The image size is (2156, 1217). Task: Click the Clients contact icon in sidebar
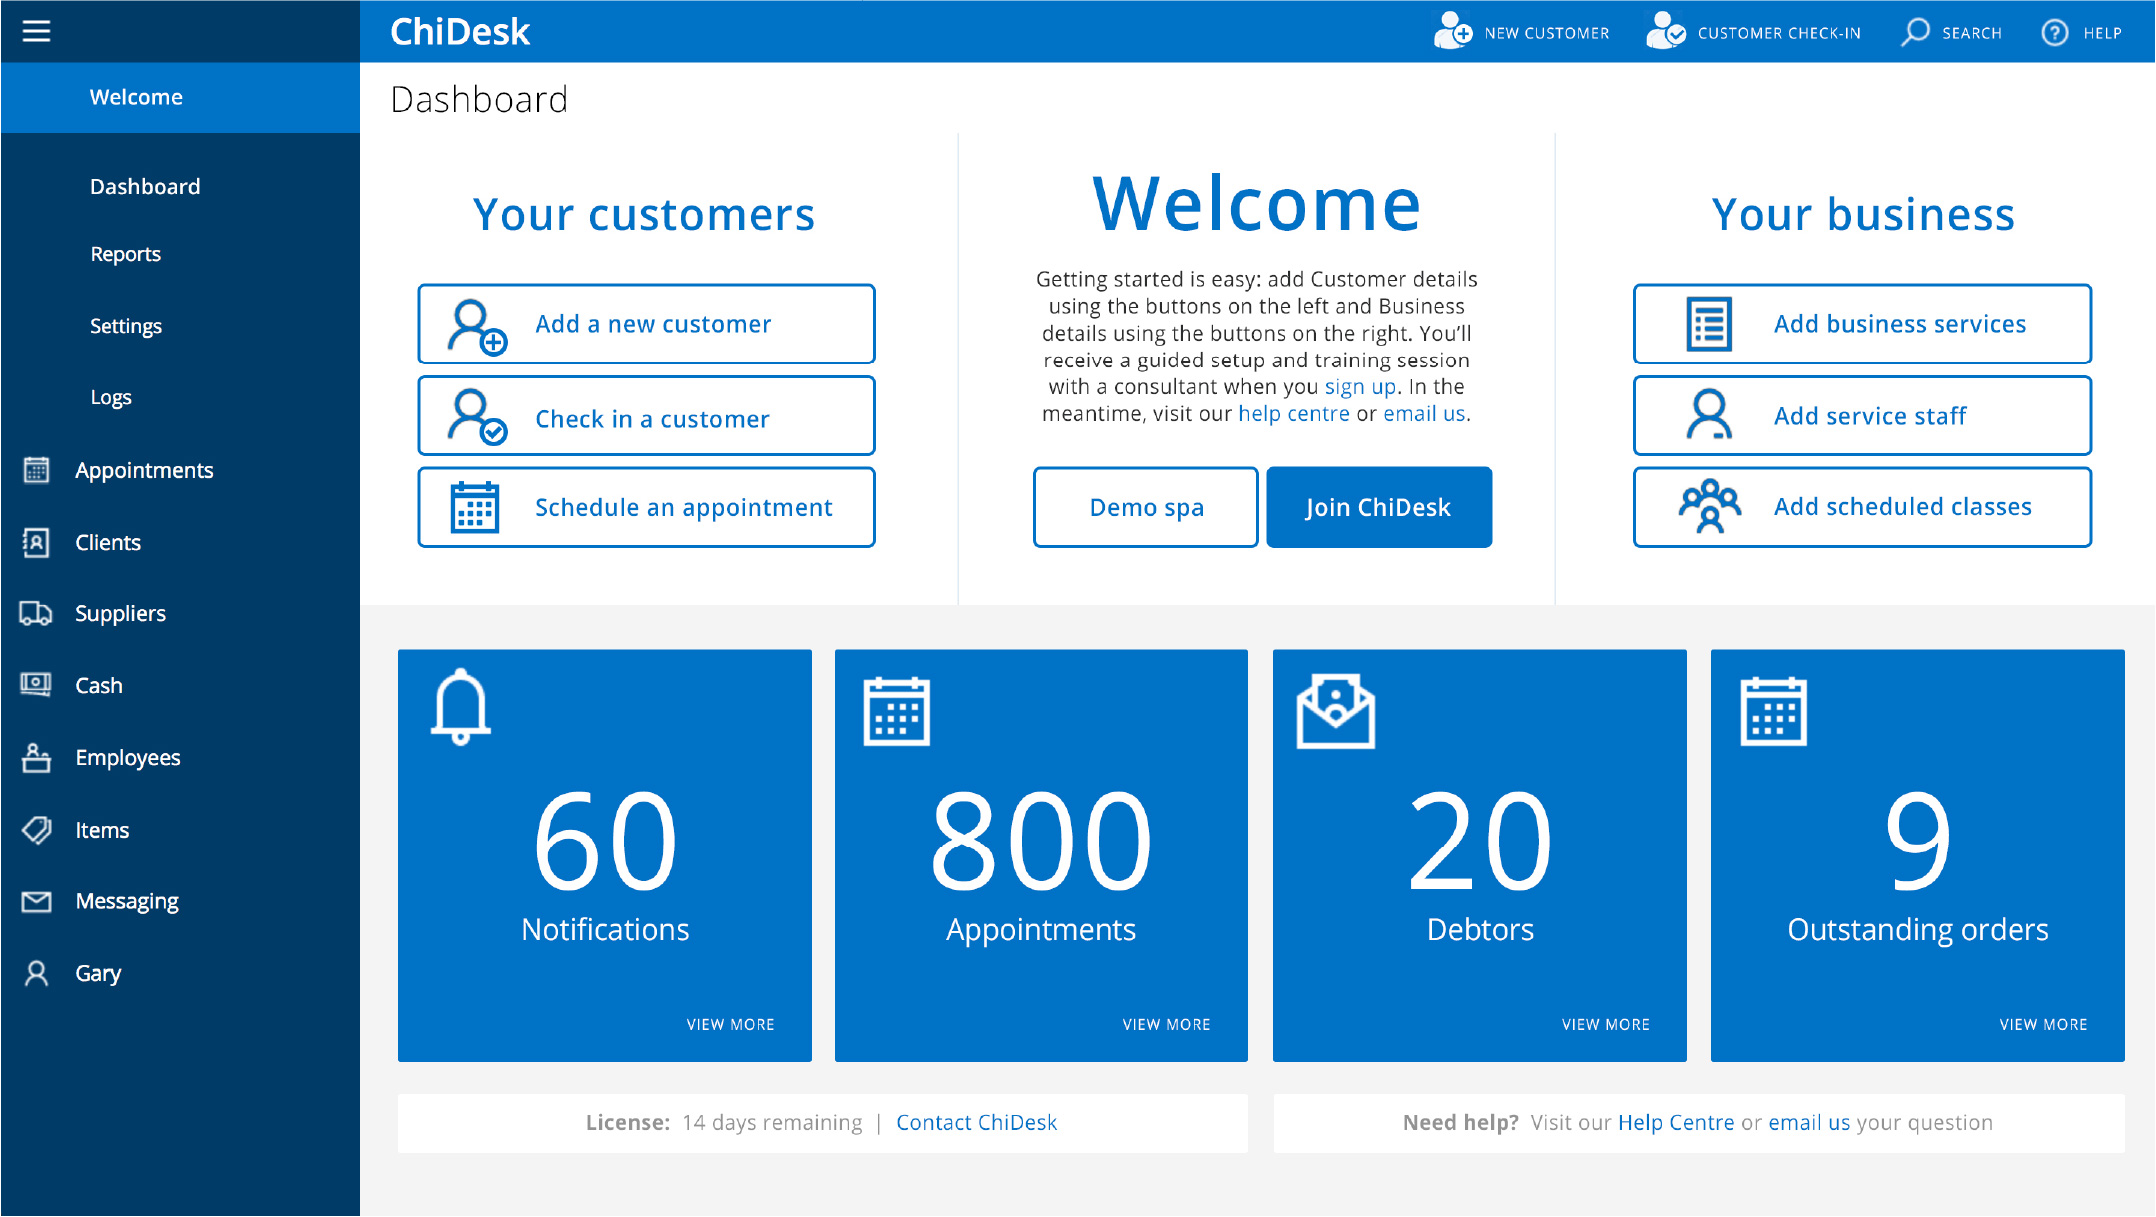(x=36, y=542)
